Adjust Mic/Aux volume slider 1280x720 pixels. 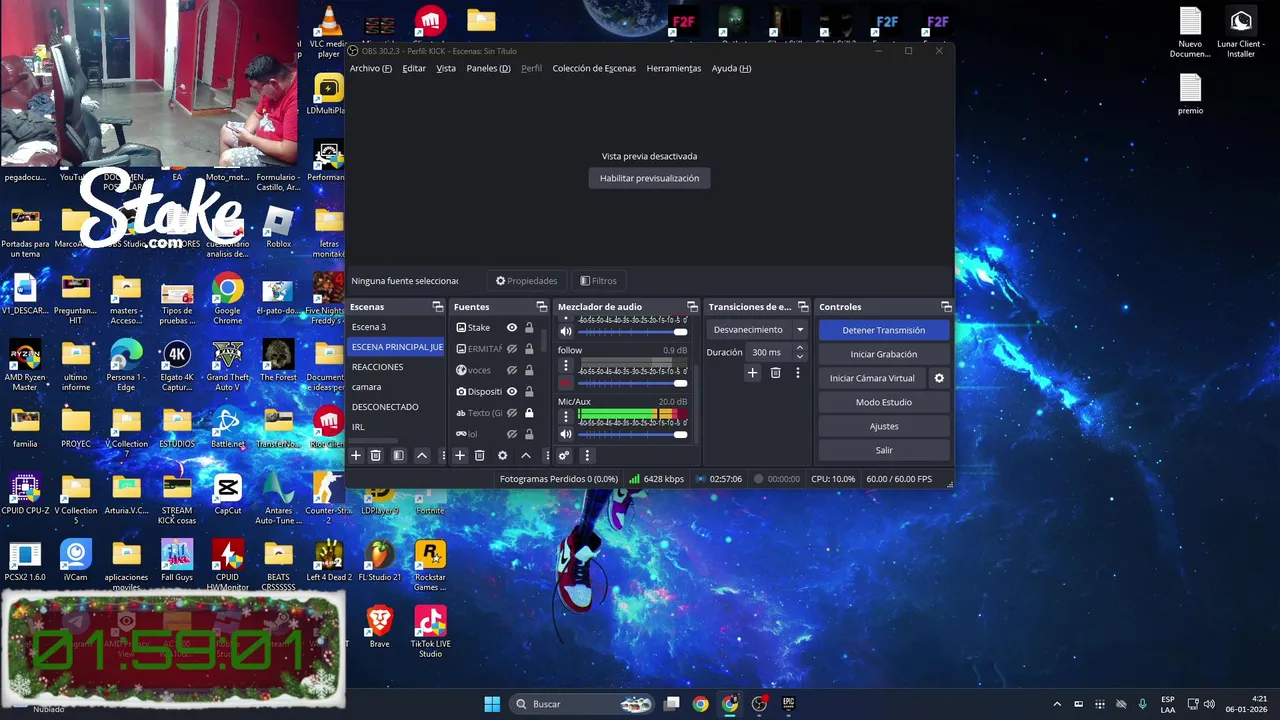[x=632, y=434]
